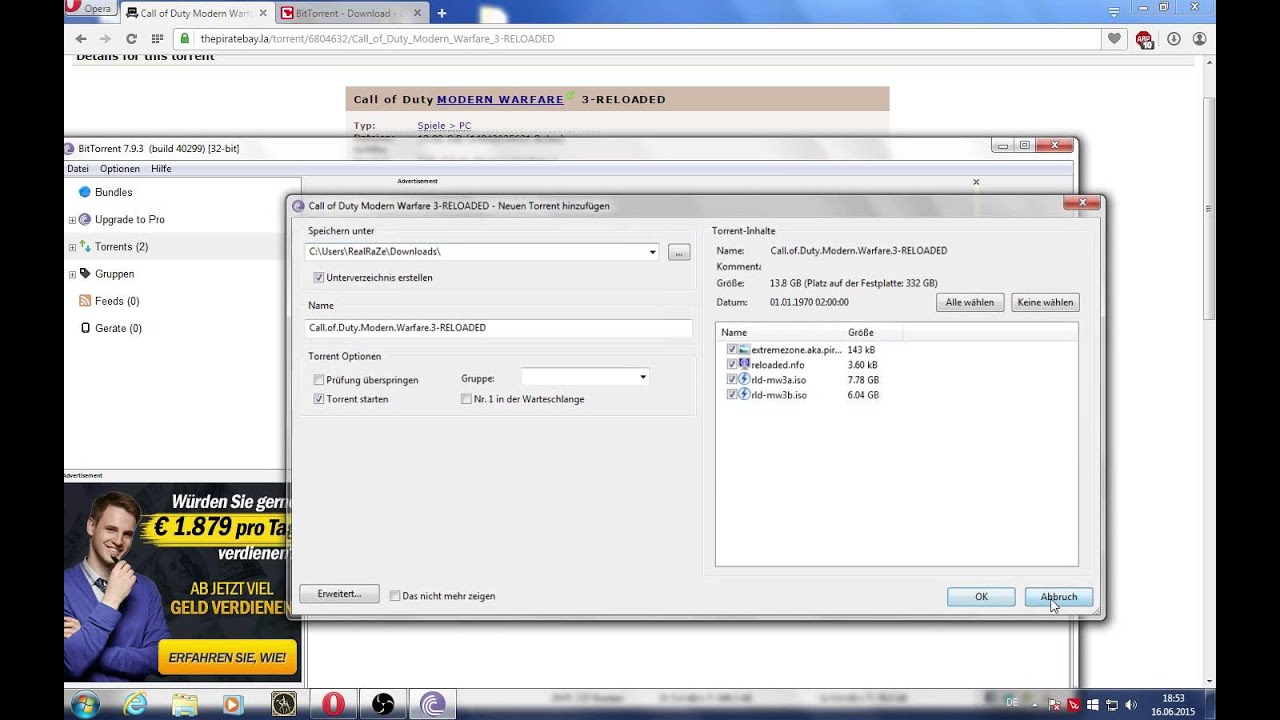1280x720 pixels.
Task: Click the Spiele > PC category link
Action: tap(444, 126)
